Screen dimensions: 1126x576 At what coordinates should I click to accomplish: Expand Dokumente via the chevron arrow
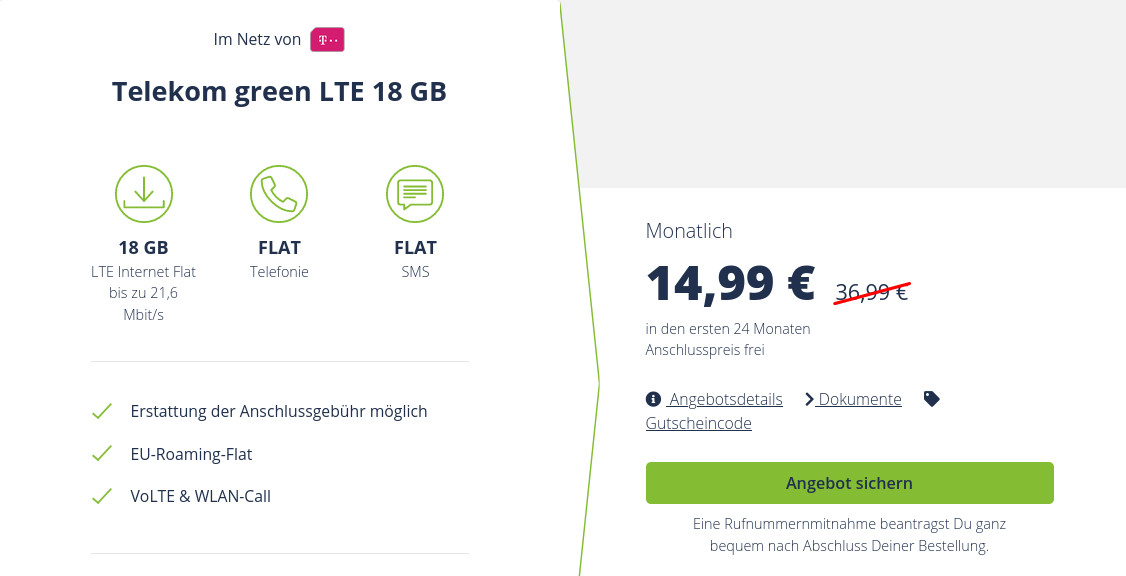[x=809, y=400]
